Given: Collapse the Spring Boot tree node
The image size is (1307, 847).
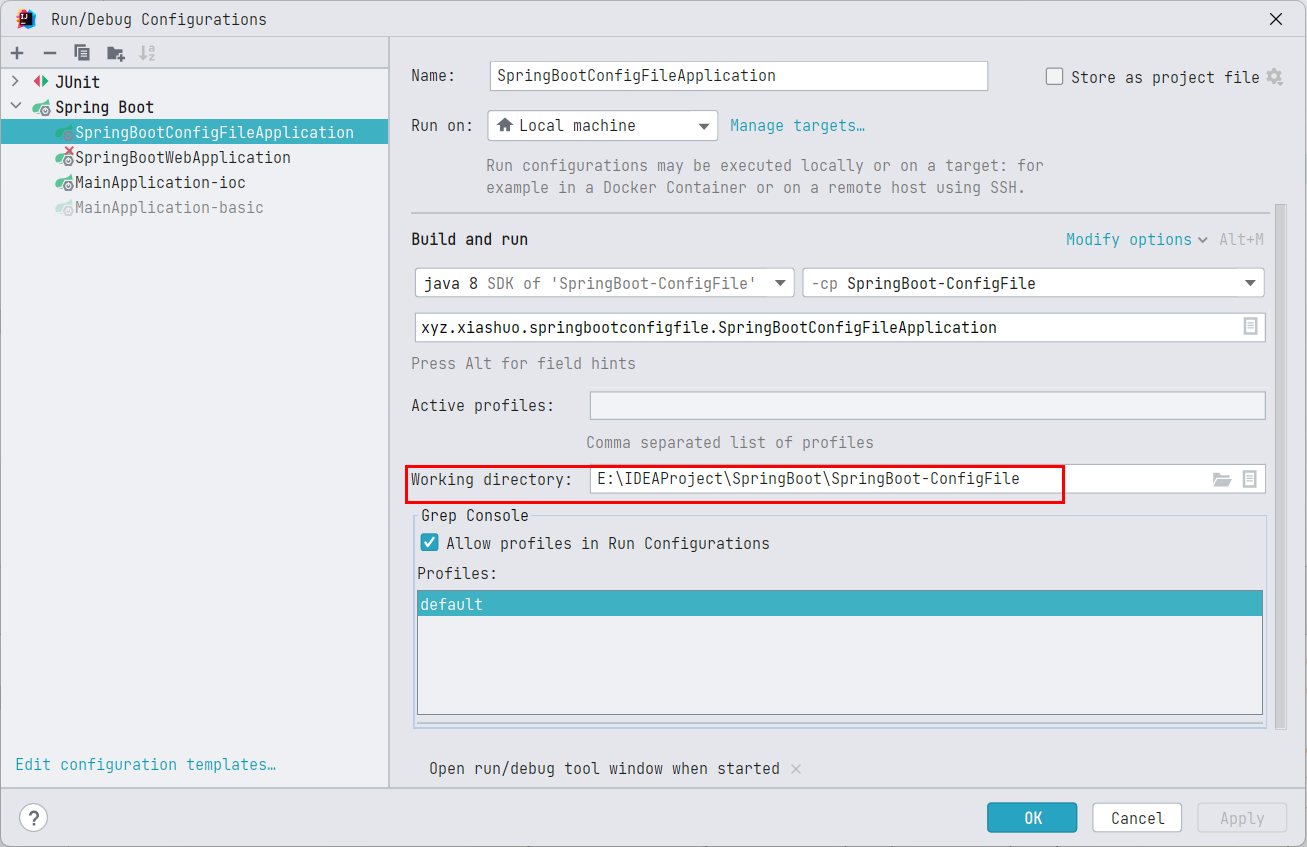Looking at the screenshot, I should point(15,107).
